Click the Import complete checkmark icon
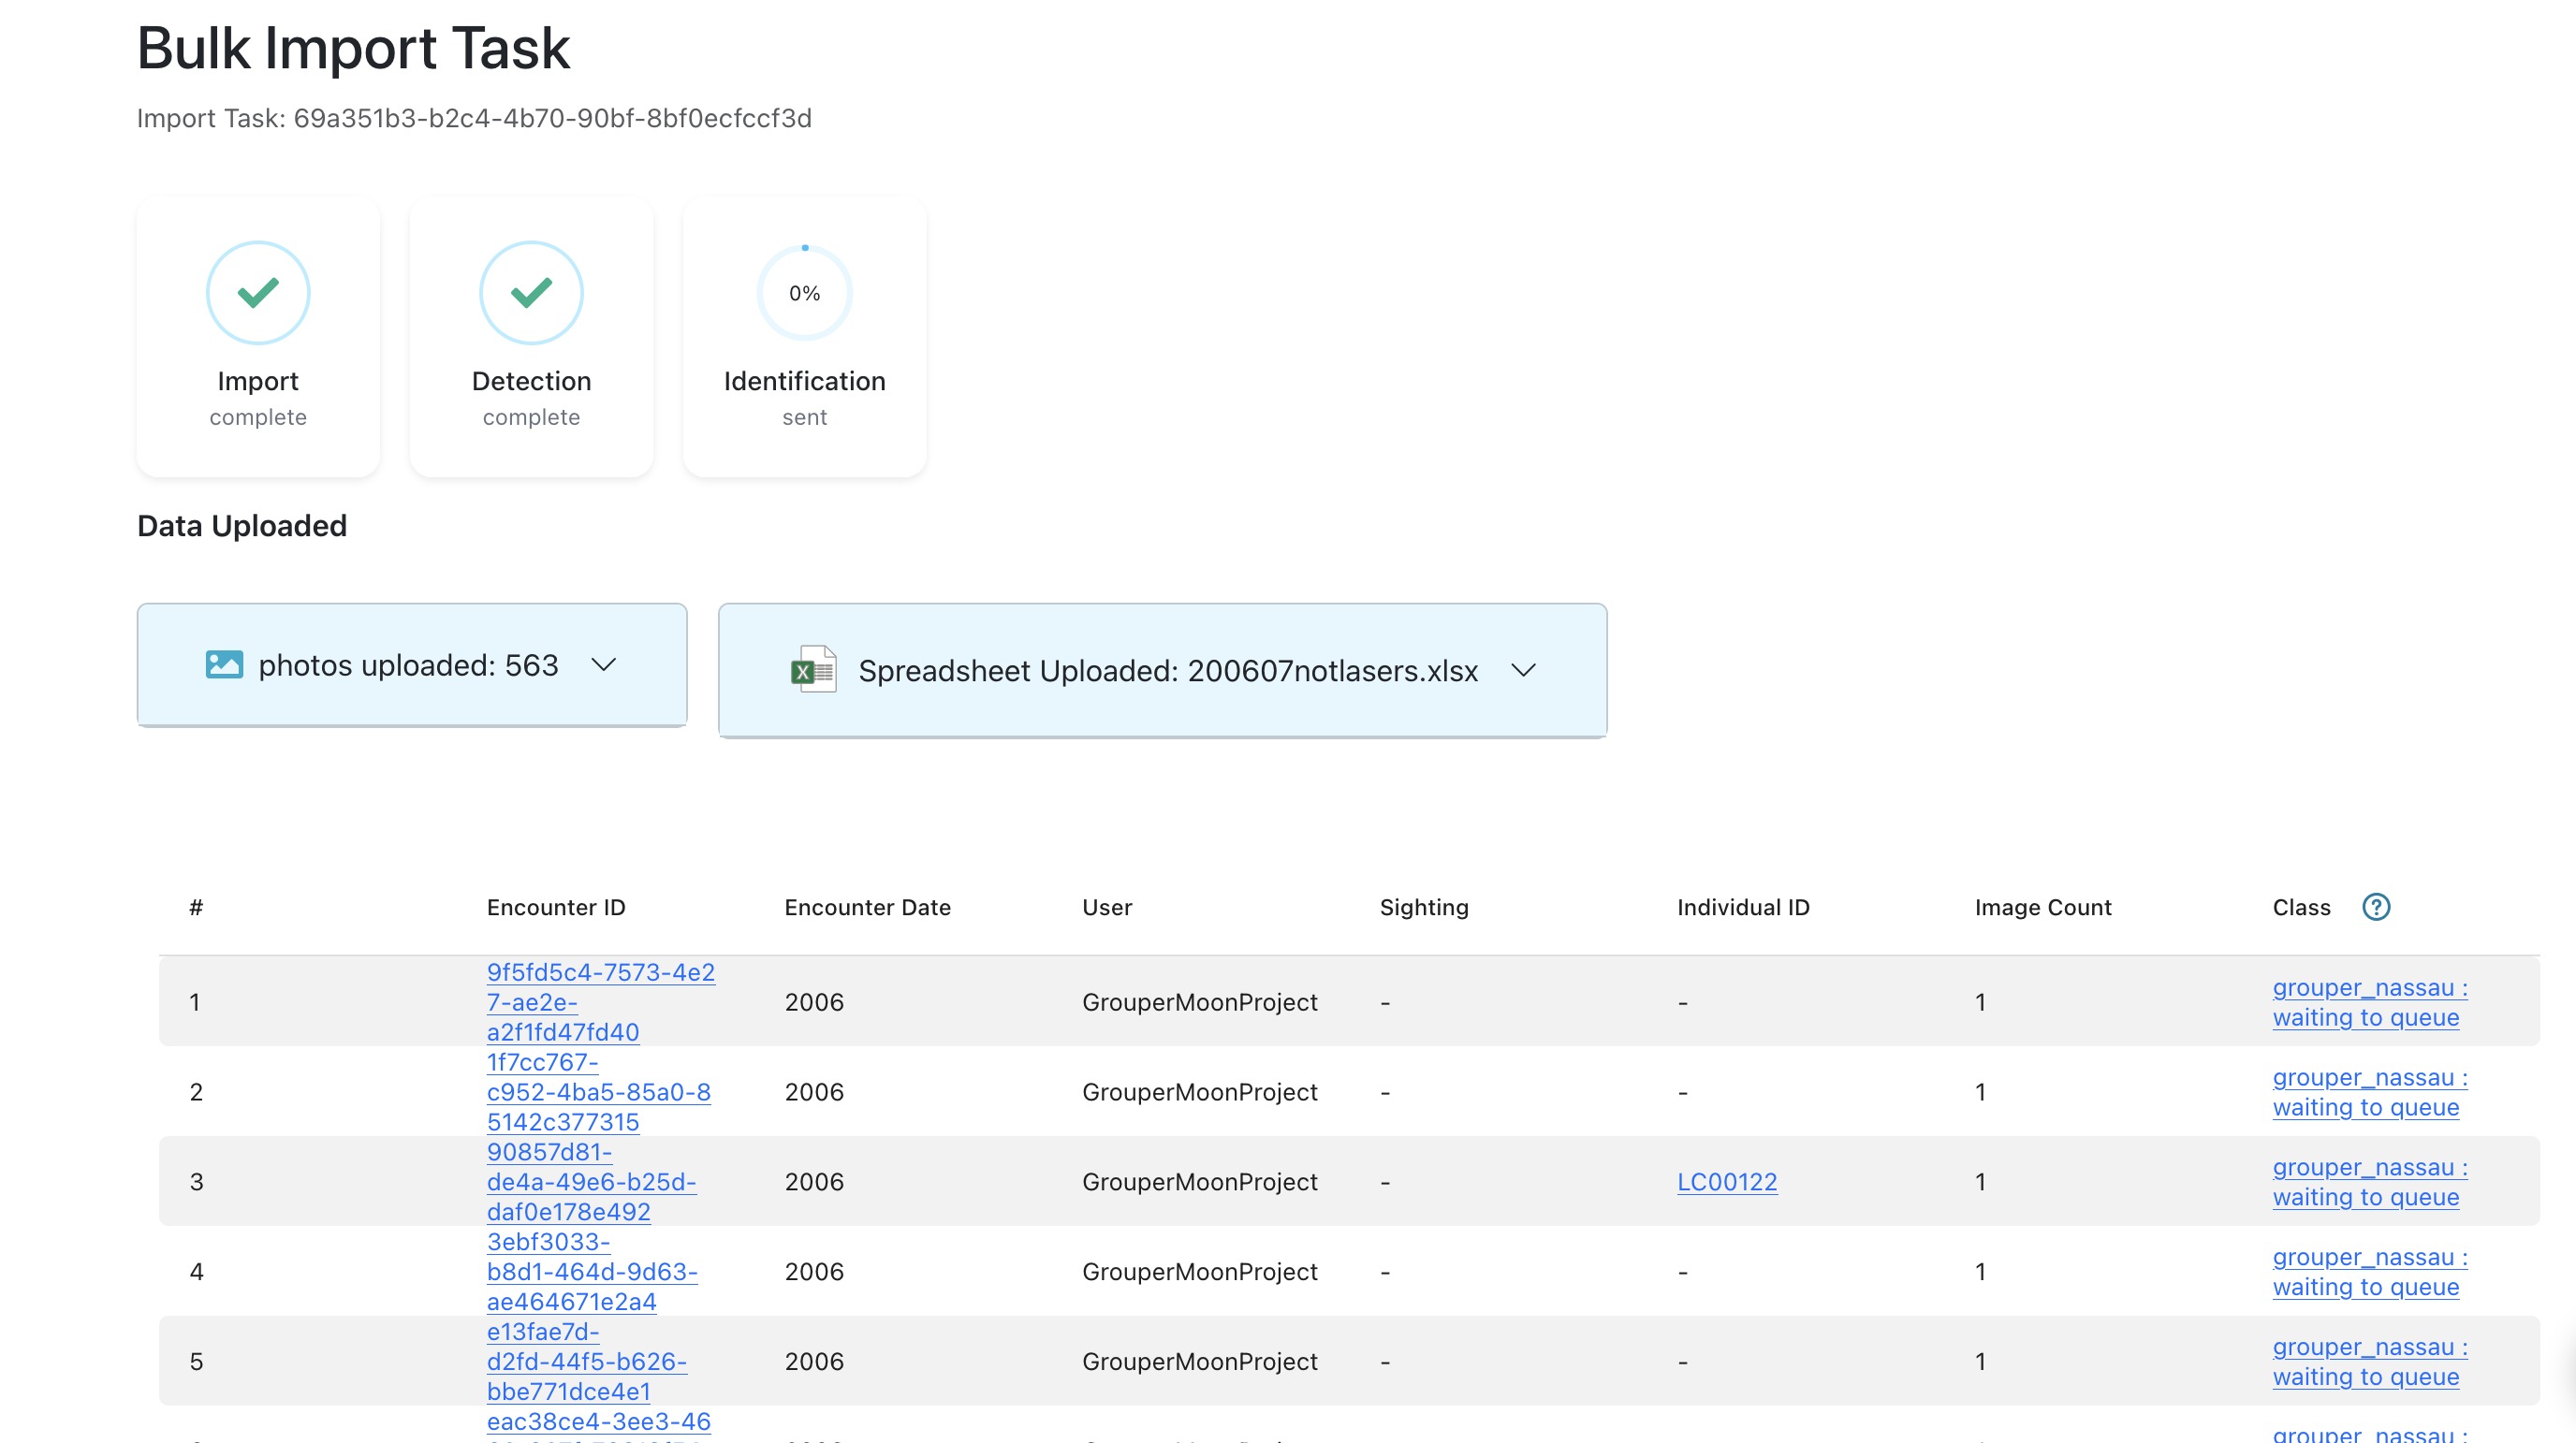 [x=258, y=293]
